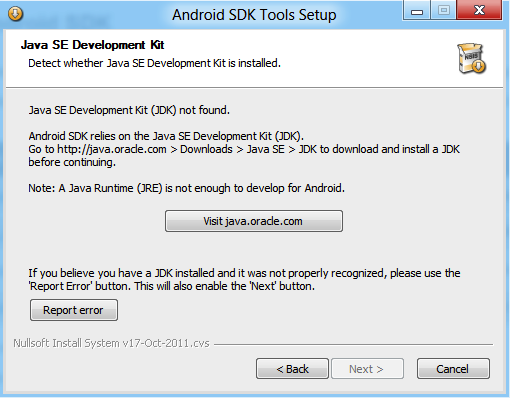The width and height of the screenshot is (510, 398).
Task: Click the NSIS package box icon
Action: coord(471,59)
